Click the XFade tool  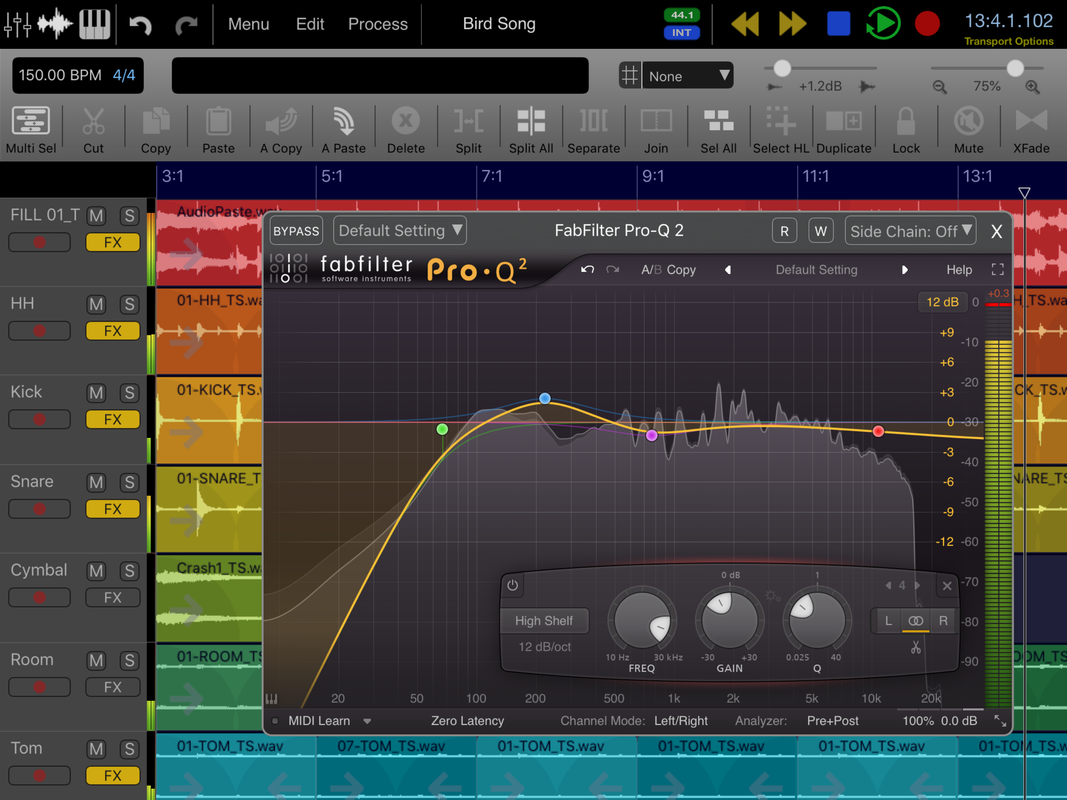1031,131
